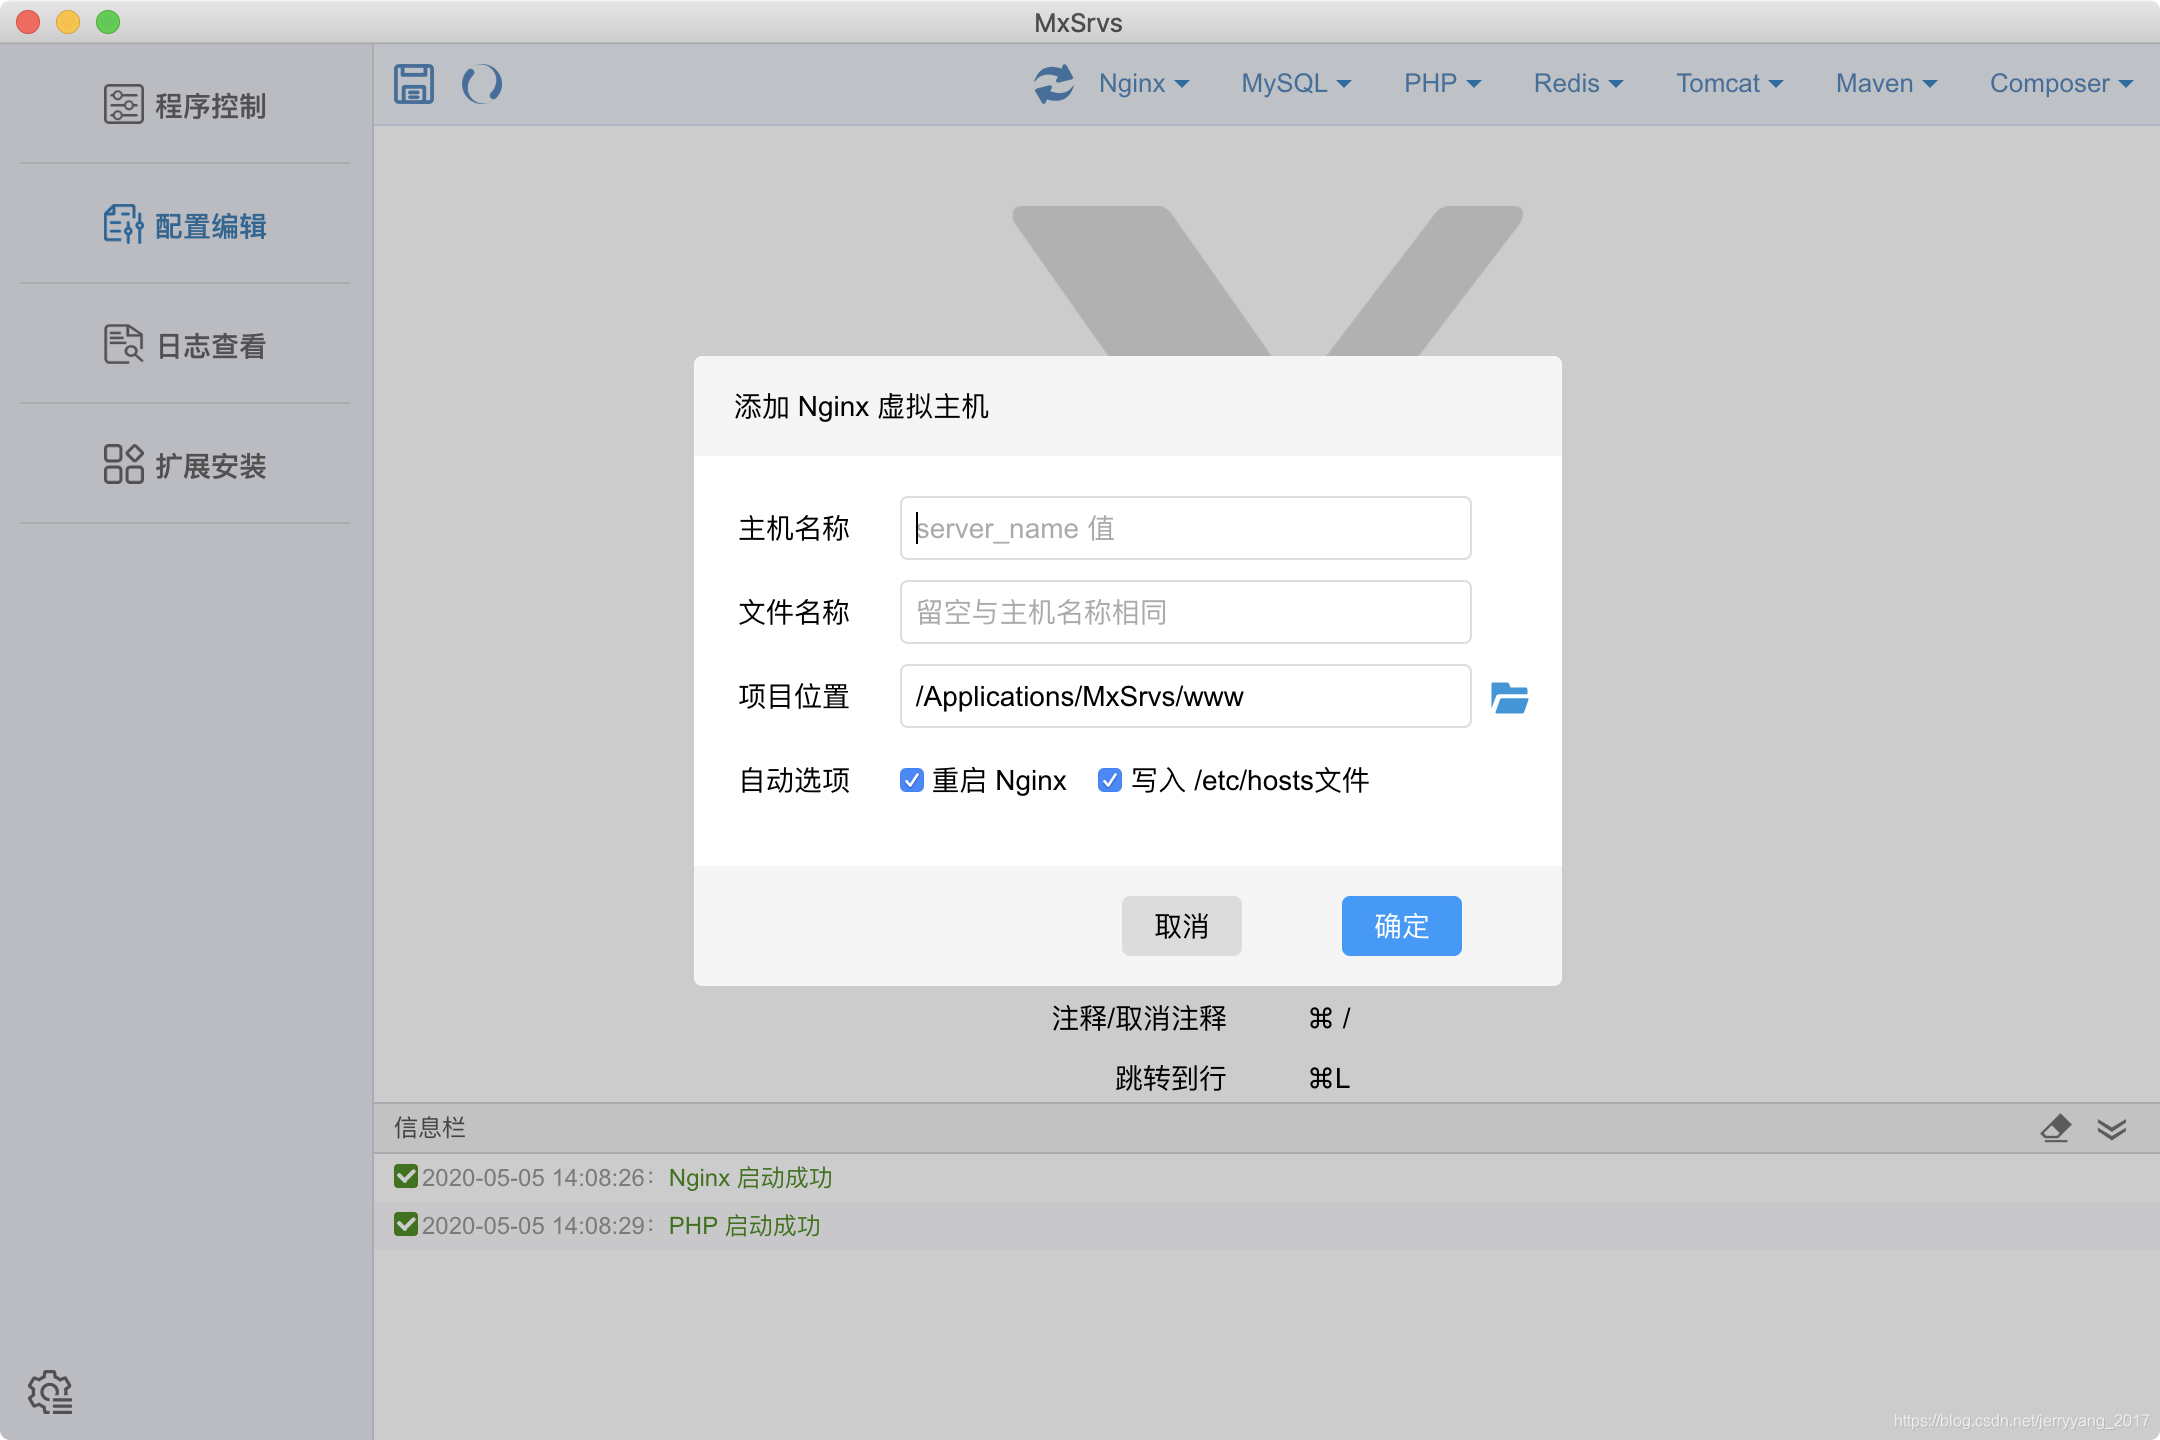Select 程序控制 in the sidebar
The height and width of the screenshot is (1440, 2160).
point(185,104)
